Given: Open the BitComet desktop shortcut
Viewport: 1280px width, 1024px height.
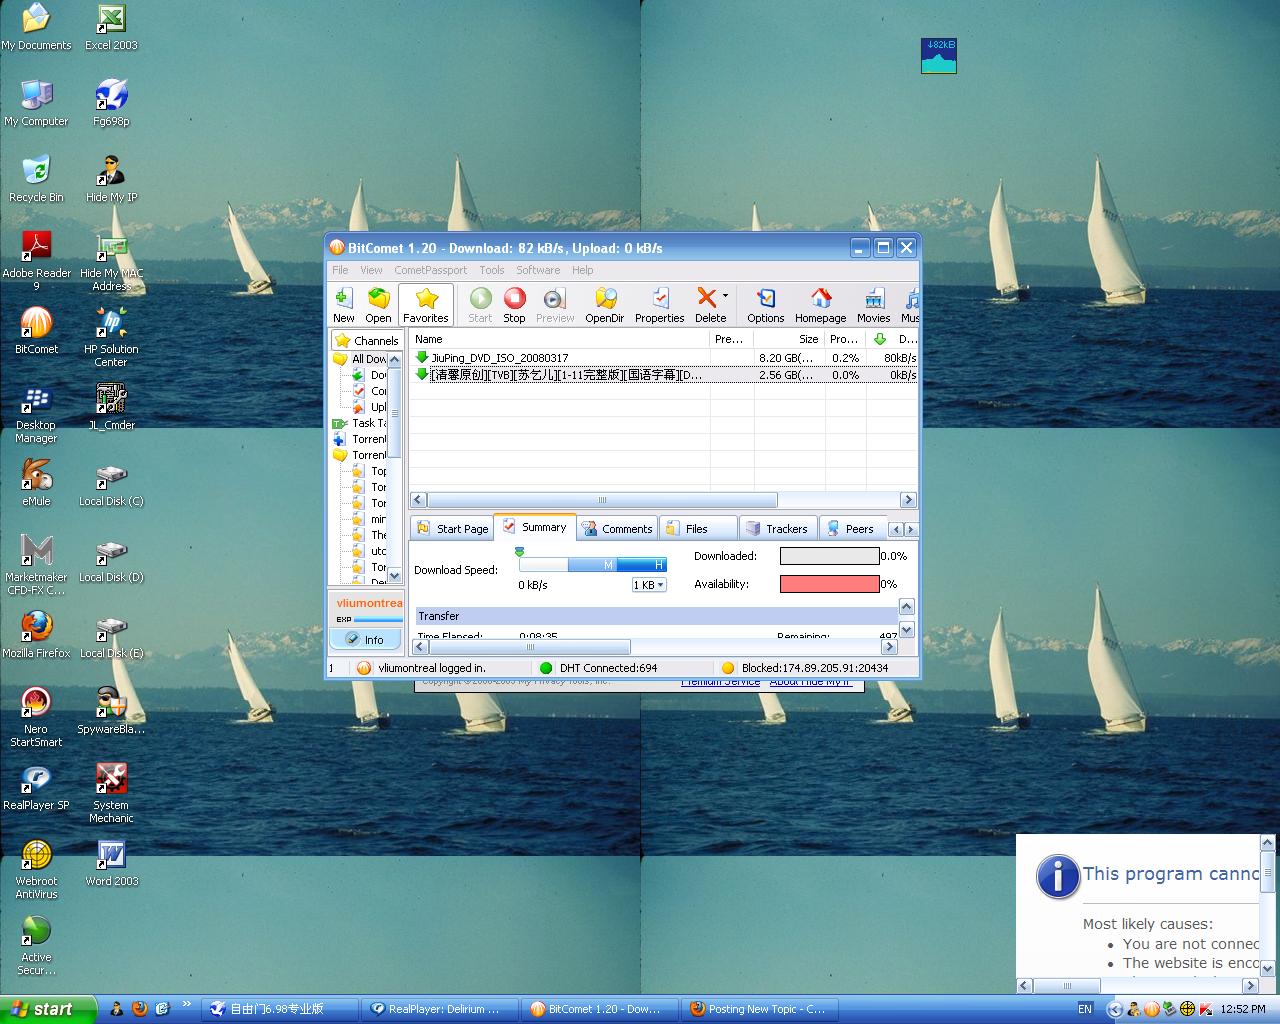Looking at the screenshot, I should pos(36,331).
